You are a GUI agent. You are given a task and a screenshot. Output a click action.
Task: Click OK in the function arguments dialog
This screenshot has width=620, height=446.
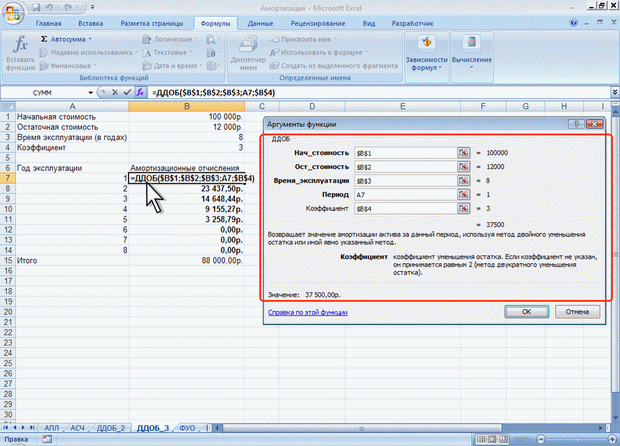(526, 312)
